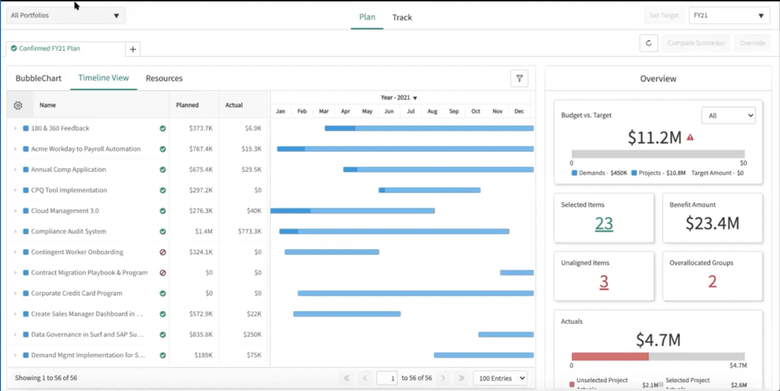The image size is (780, 391).
Task: Click the Selected Items count 23 link
Action: (x=604, y=224)
